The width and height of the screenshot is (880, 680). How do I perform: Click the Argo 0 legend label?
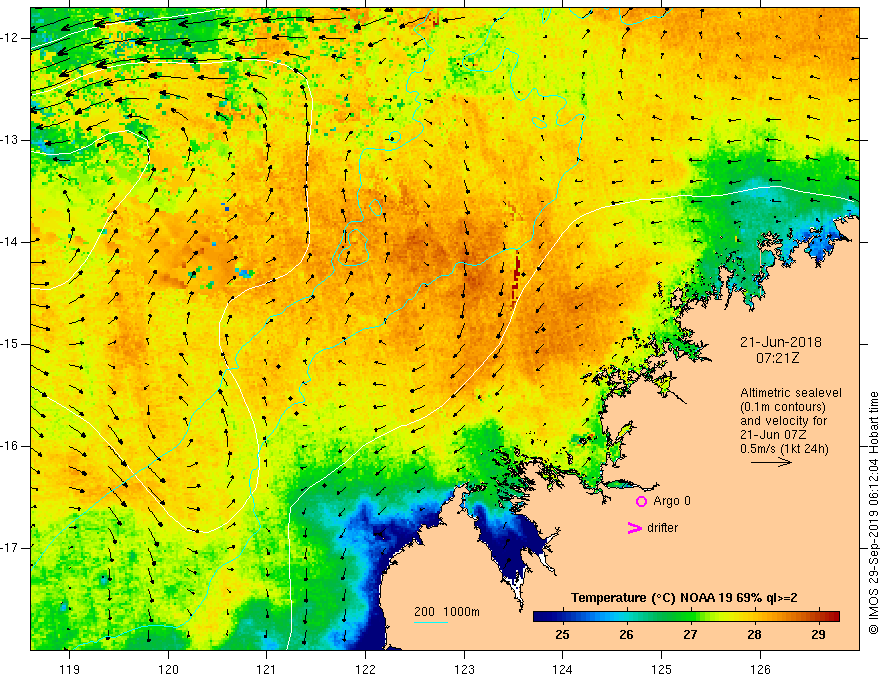672,501
